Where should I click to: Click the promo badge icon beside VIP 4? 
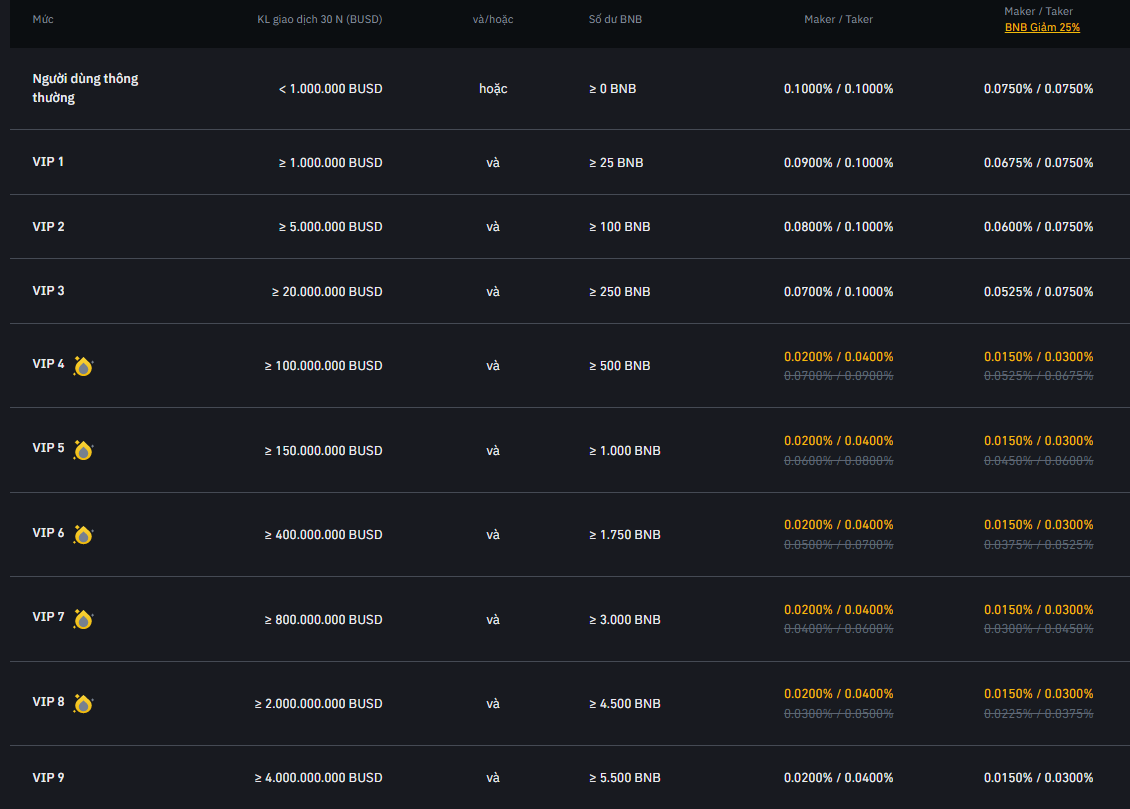(83, 366)
